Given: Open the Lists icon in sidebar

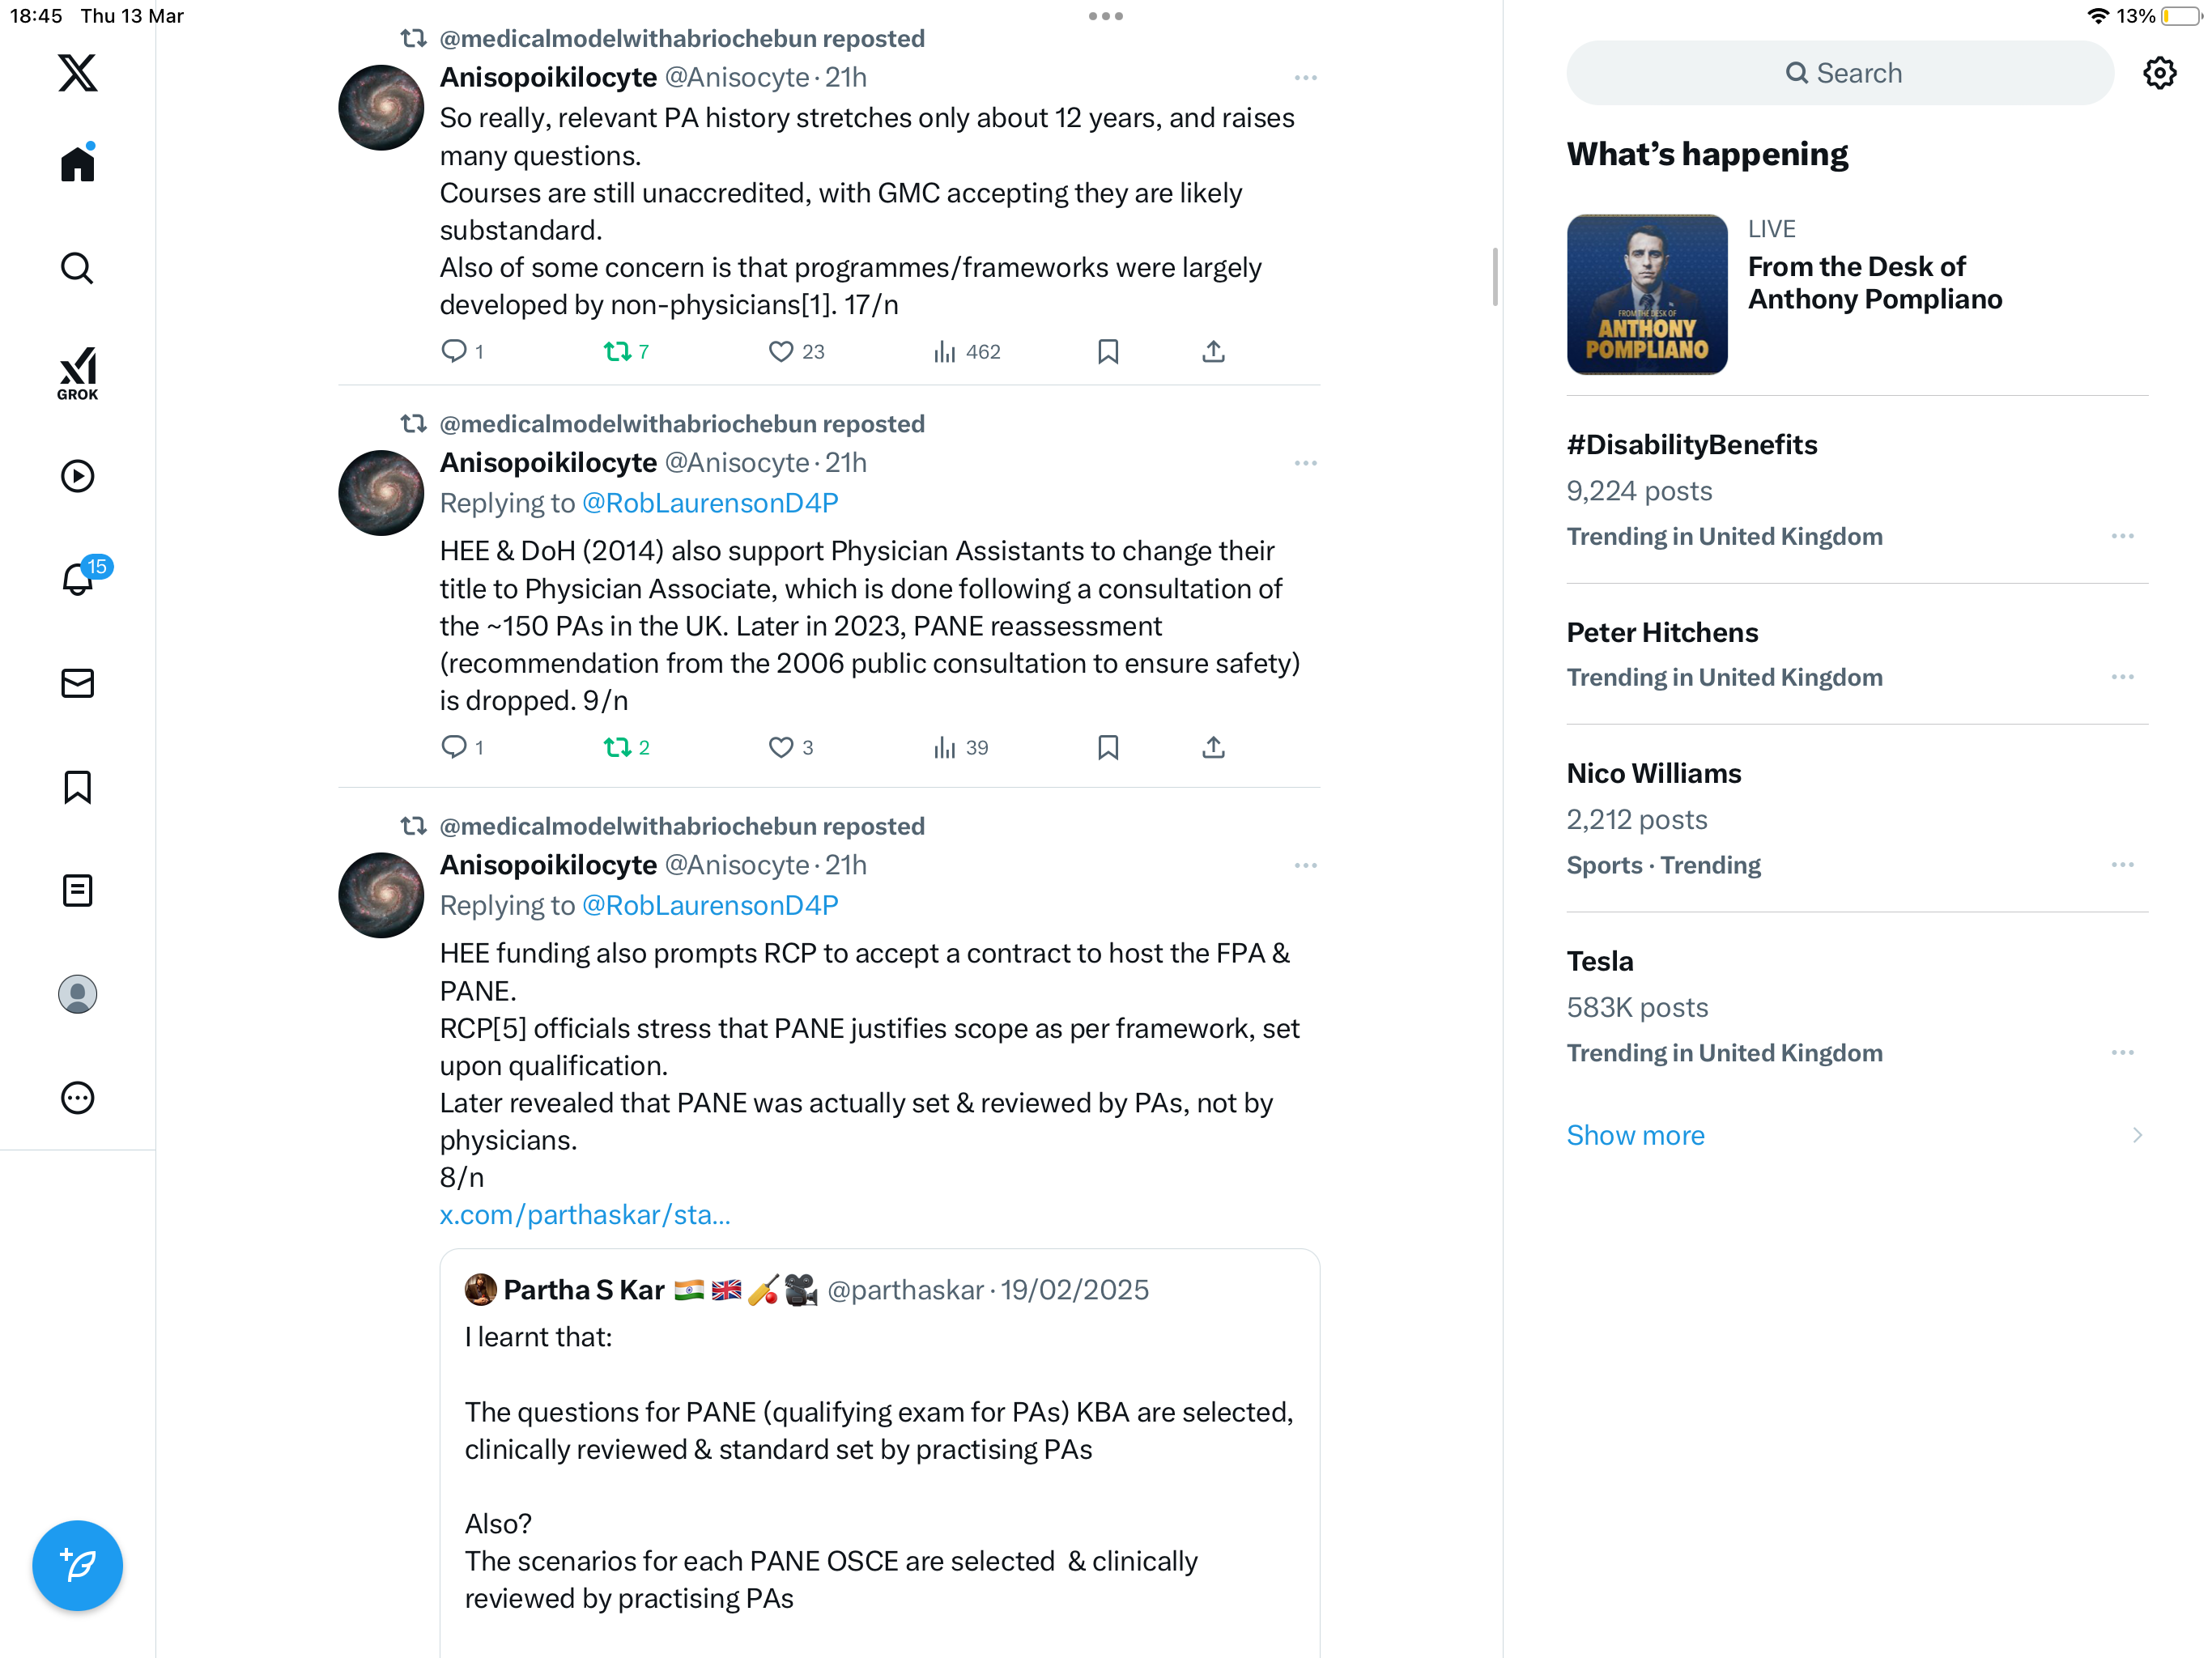Looking at the screenshot, I should [x=77, y=890].
